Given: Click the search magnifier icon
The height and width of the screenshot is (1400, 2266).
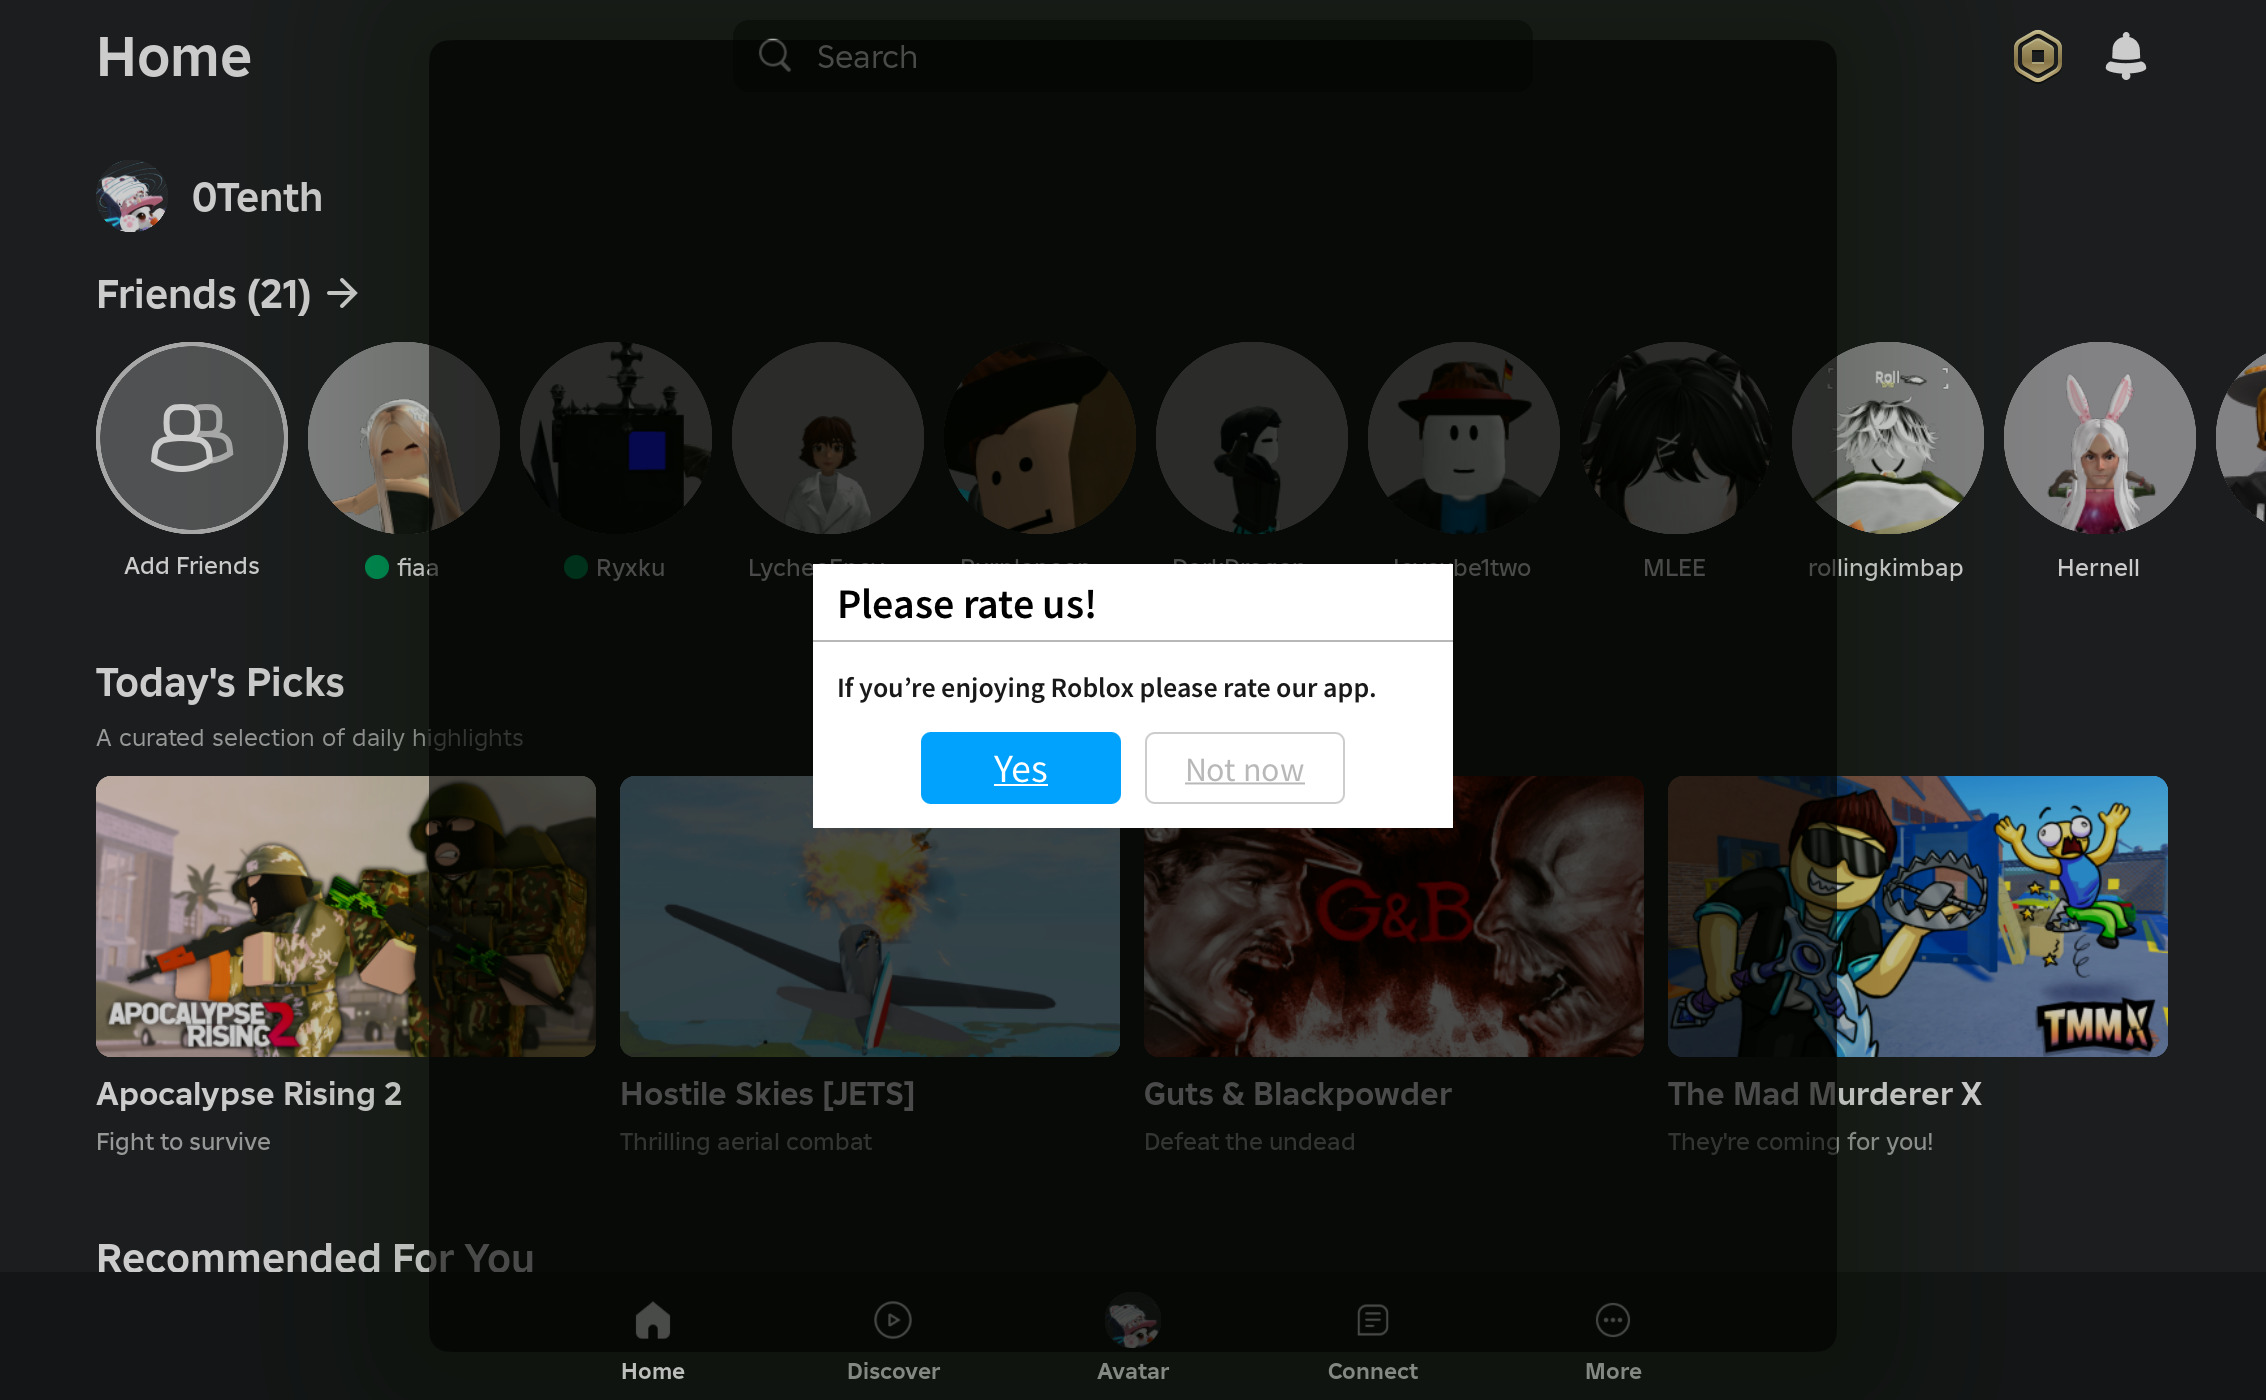Looking at the screenshot, I should click(775, 56).
